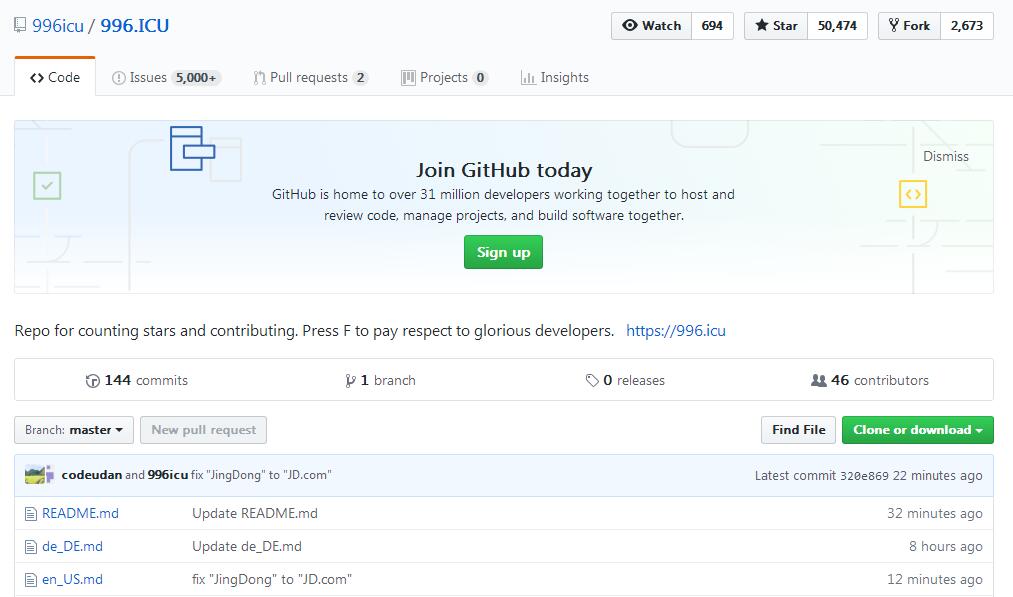Click the repository book icon beside 996icu
Screen dimensions: 1013x597
tap(20, 25)
